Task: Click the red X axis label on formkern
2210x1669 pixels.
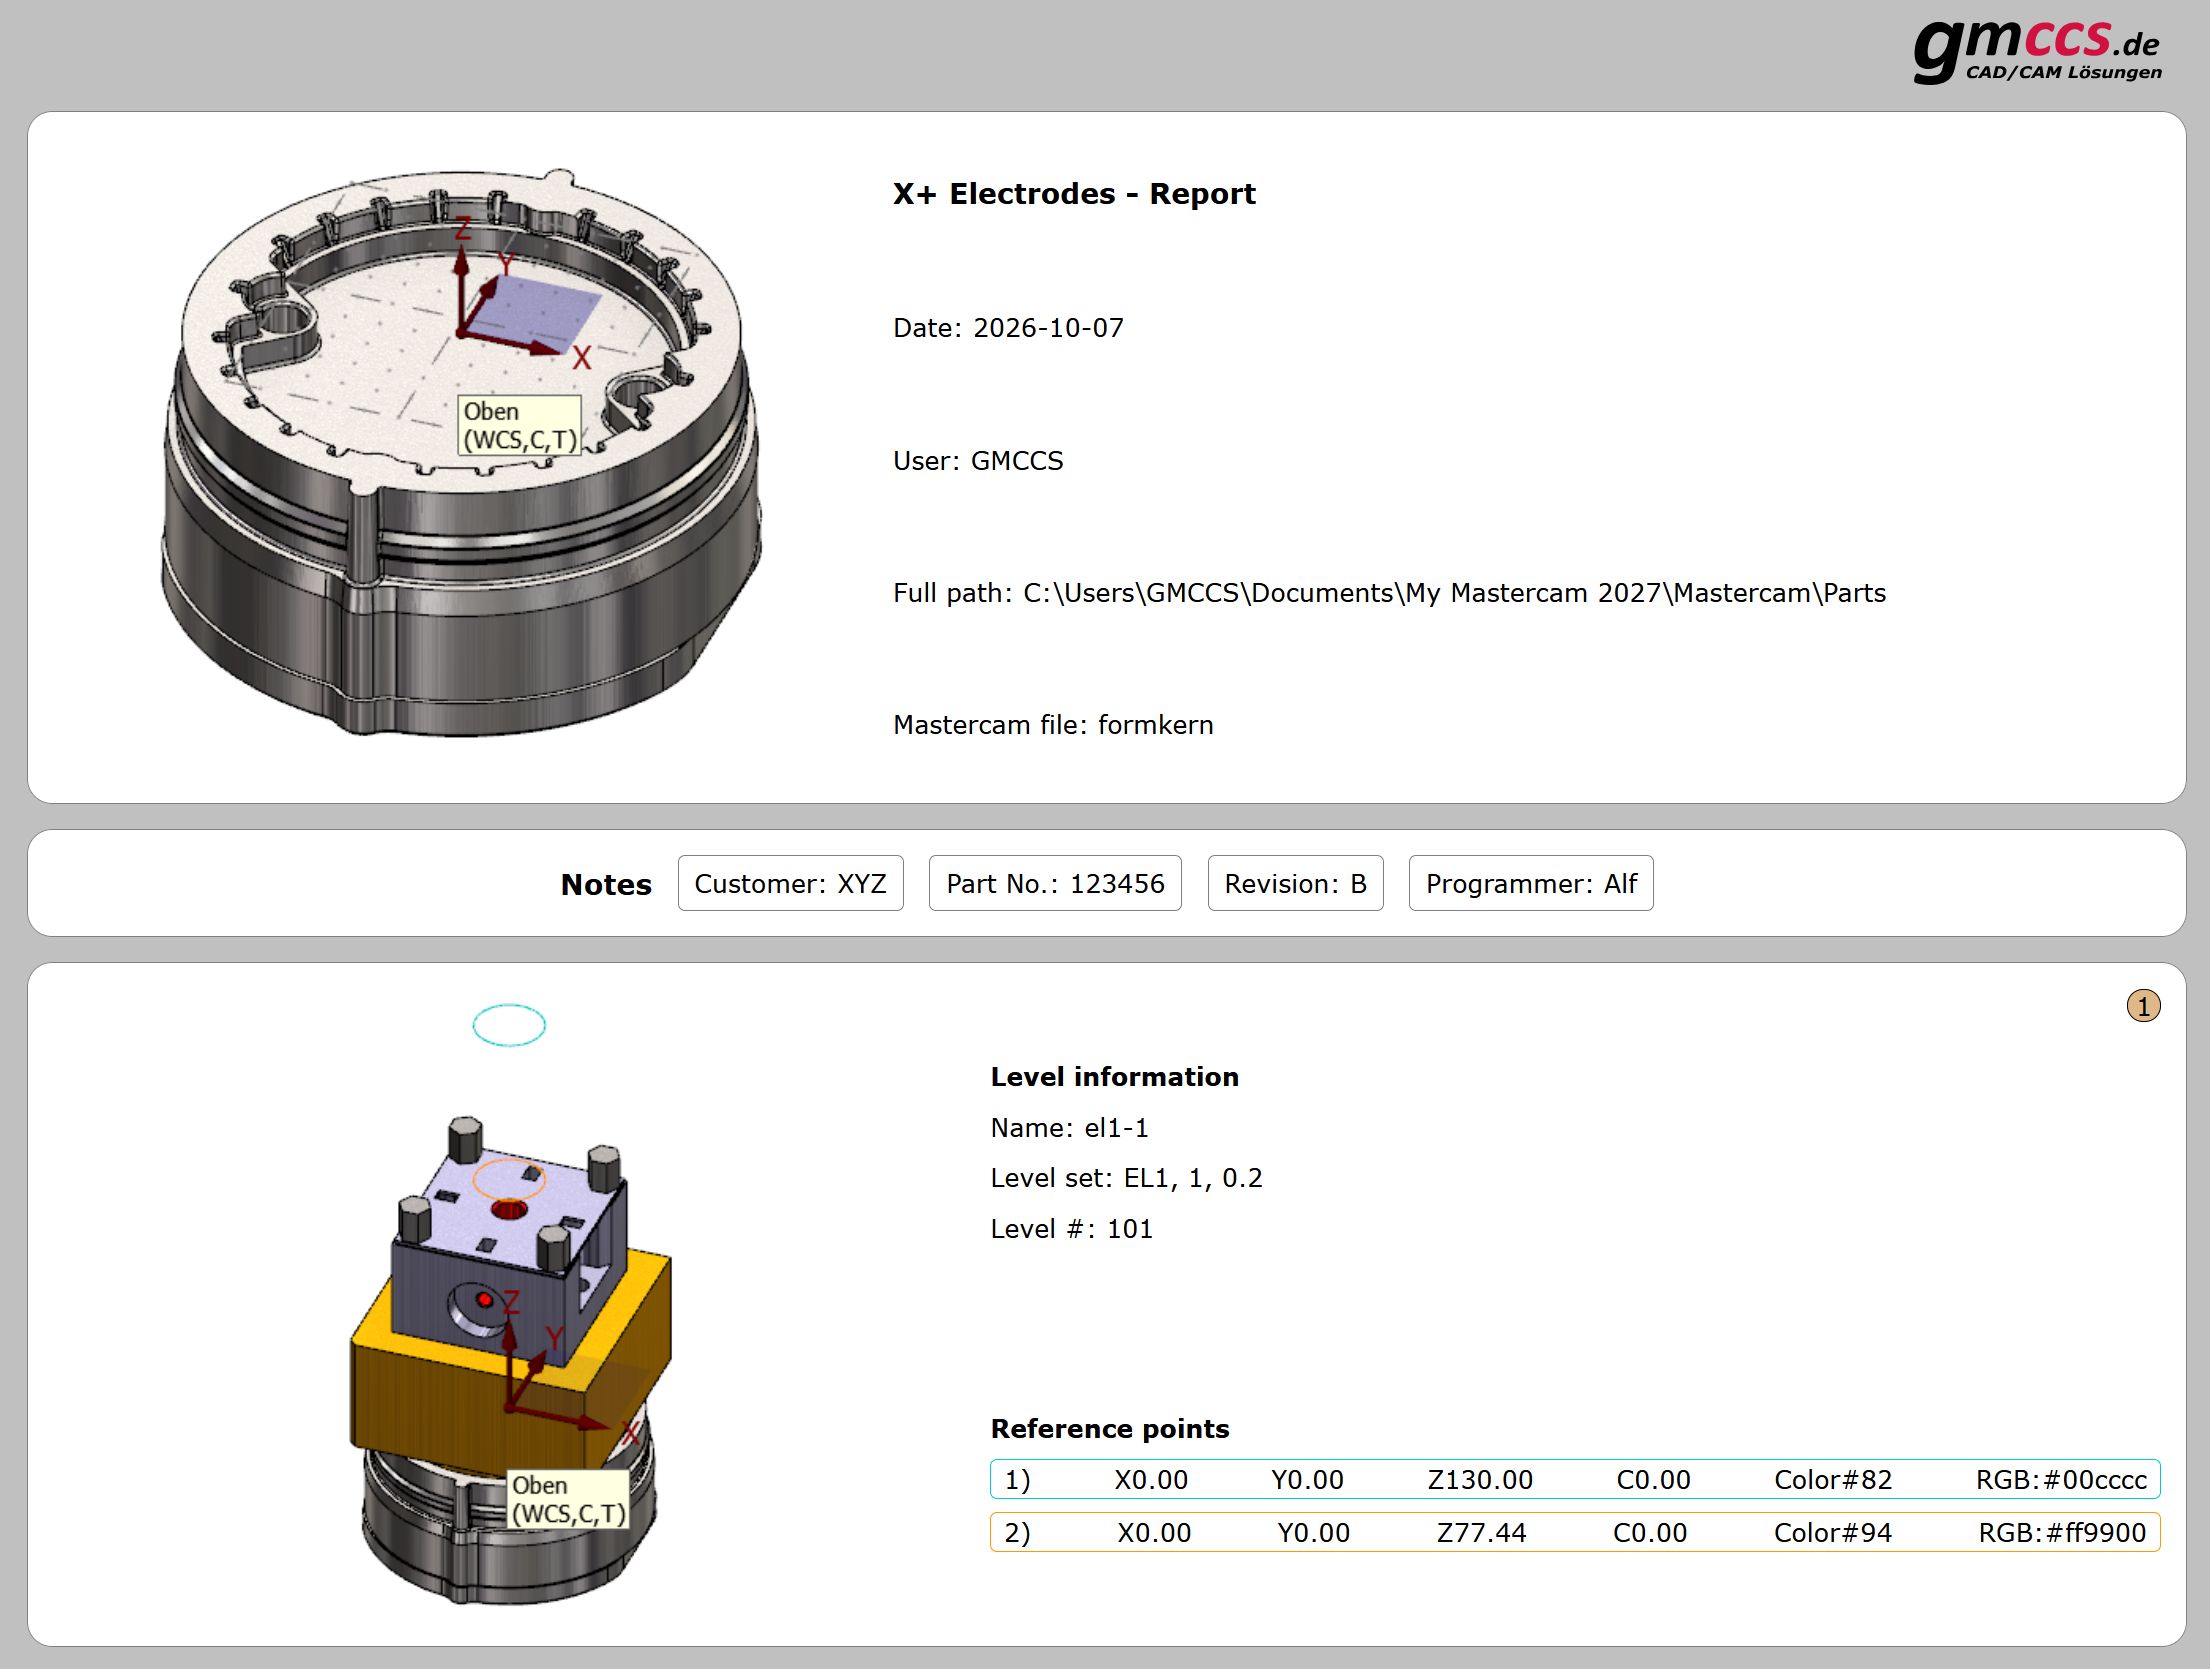Action: 582,358
